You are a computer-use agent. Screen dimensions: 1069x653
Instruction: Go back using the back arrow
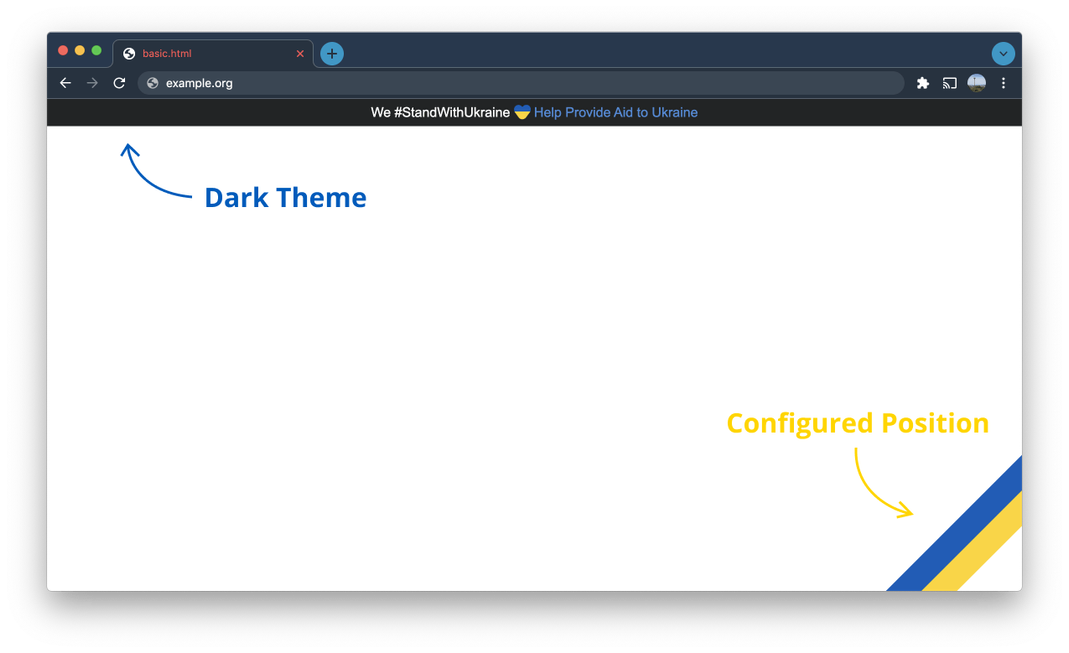(x=66, y=83)
